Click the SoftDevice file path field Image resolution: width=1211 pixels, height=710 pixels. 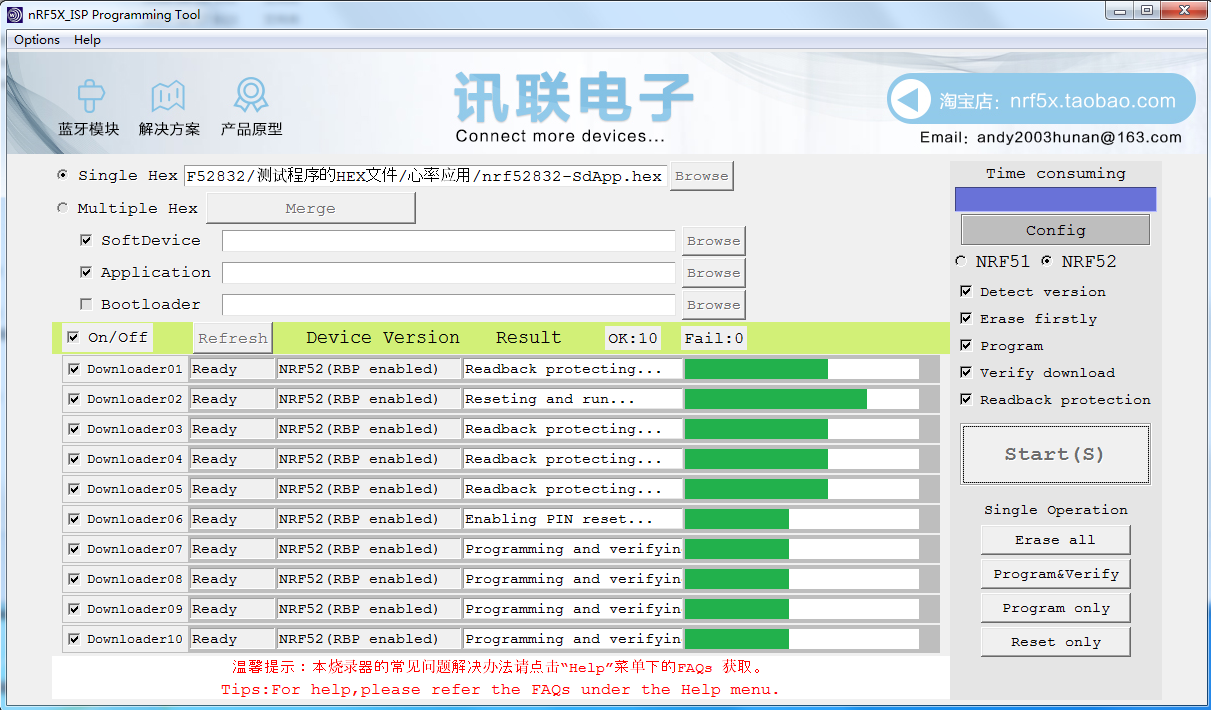[449, 241]
